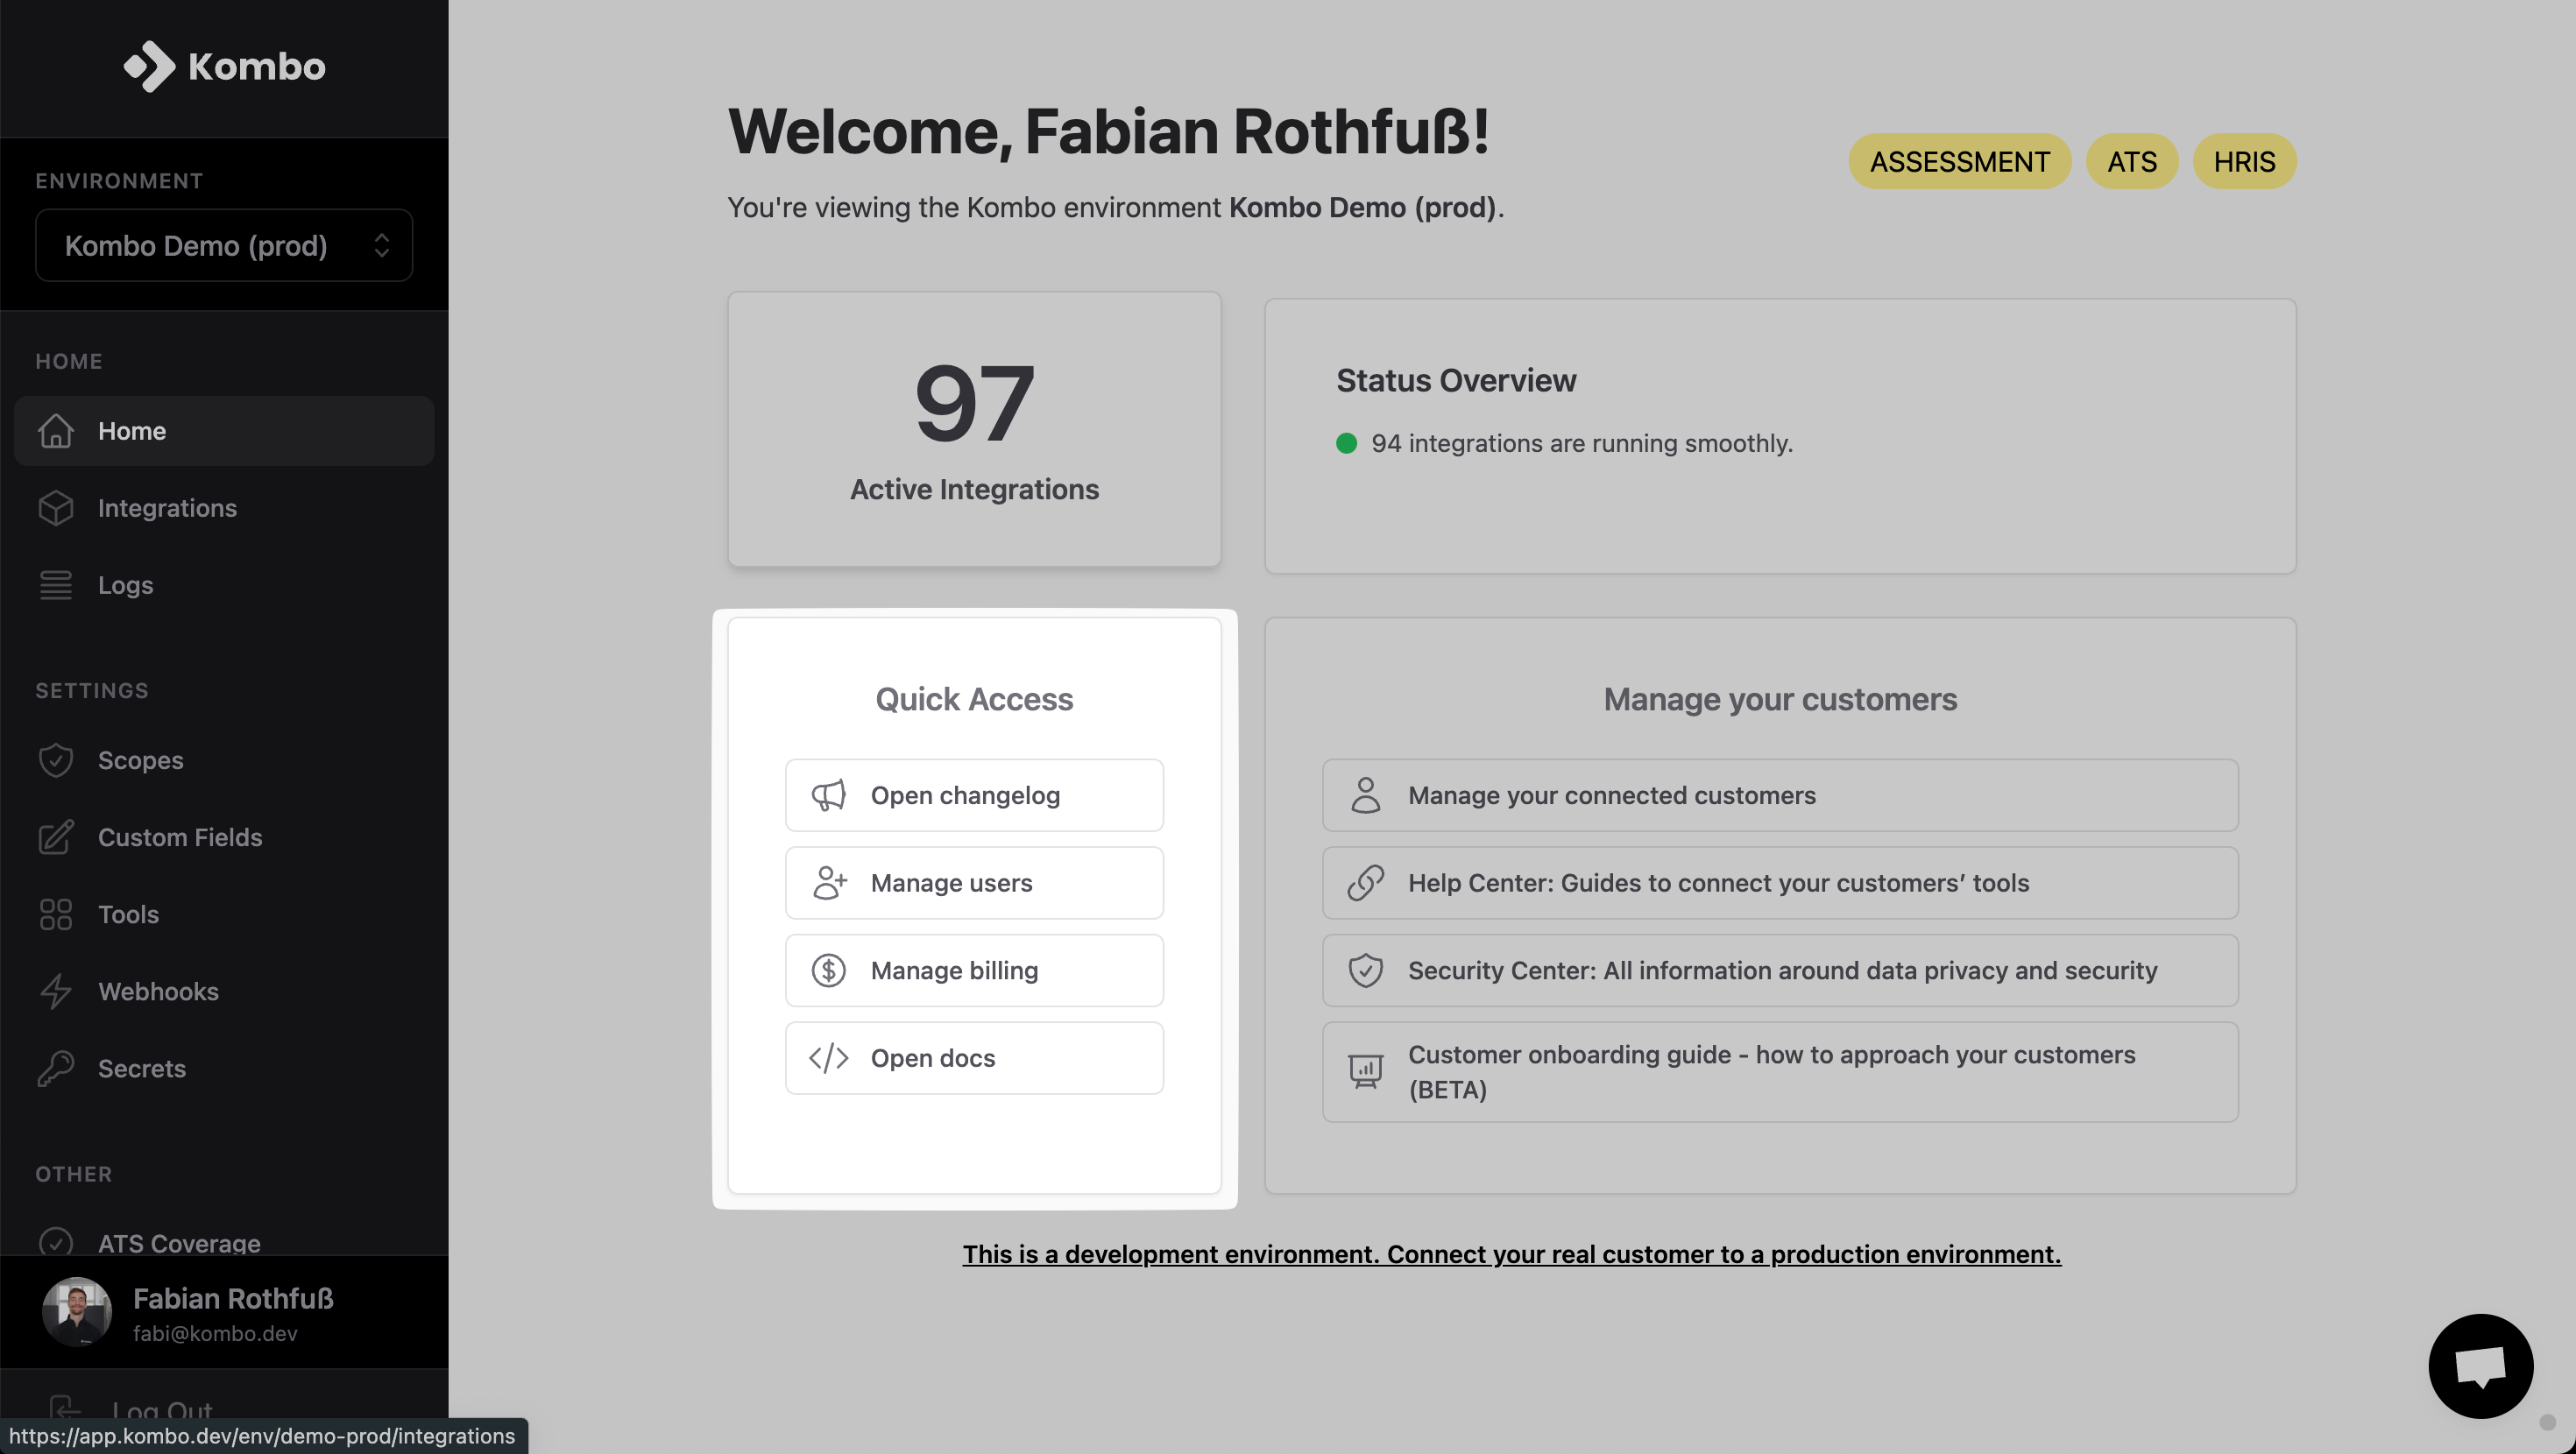
Task: Click Fabian Rothfuß profile avatar
Action: pos(77,1312)
